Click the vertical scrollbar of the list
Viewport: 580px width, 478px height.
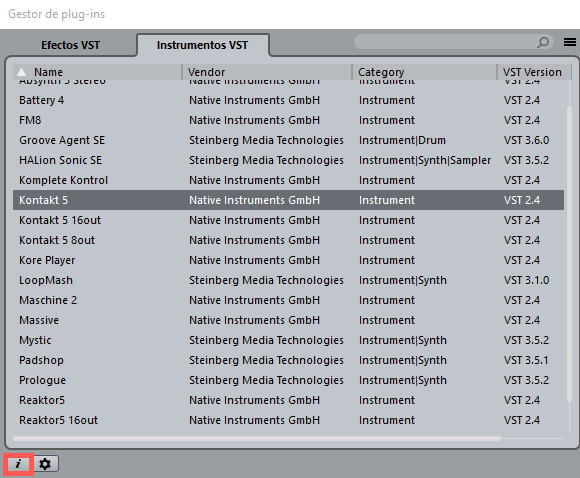coord(569,253)
